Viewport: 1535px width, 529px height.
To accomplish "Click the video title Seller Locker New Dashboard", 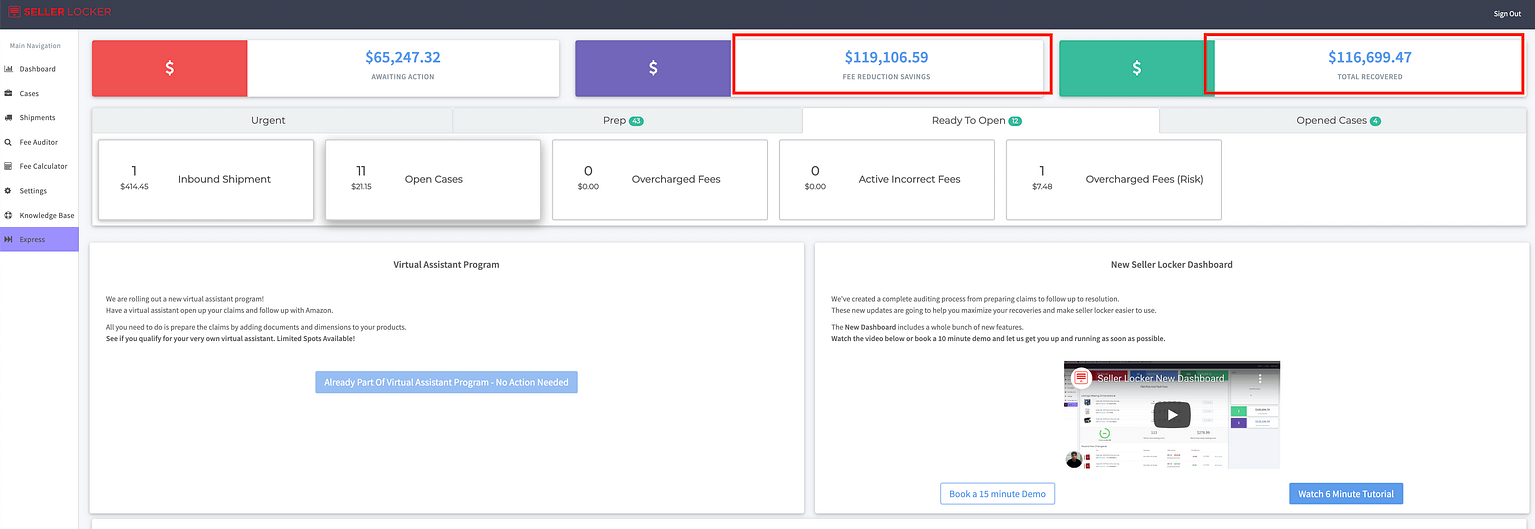I will tap(1160, 378).
